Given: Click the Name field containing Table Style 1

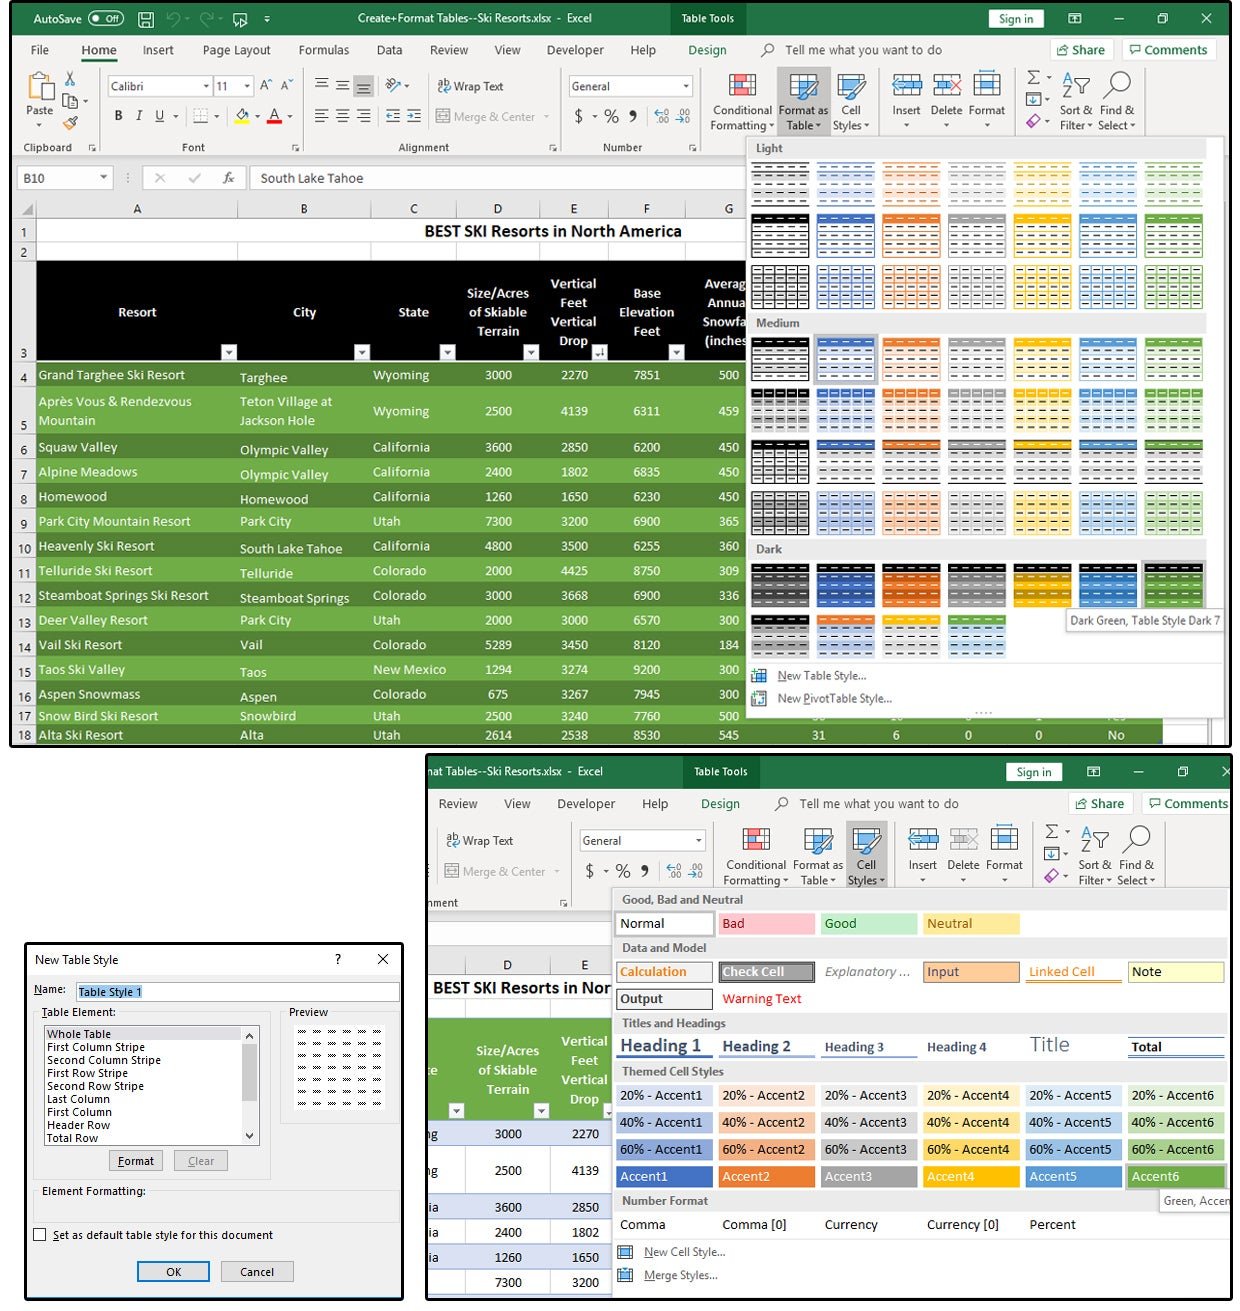Looking at the screenshot, I should pos(237,992).
